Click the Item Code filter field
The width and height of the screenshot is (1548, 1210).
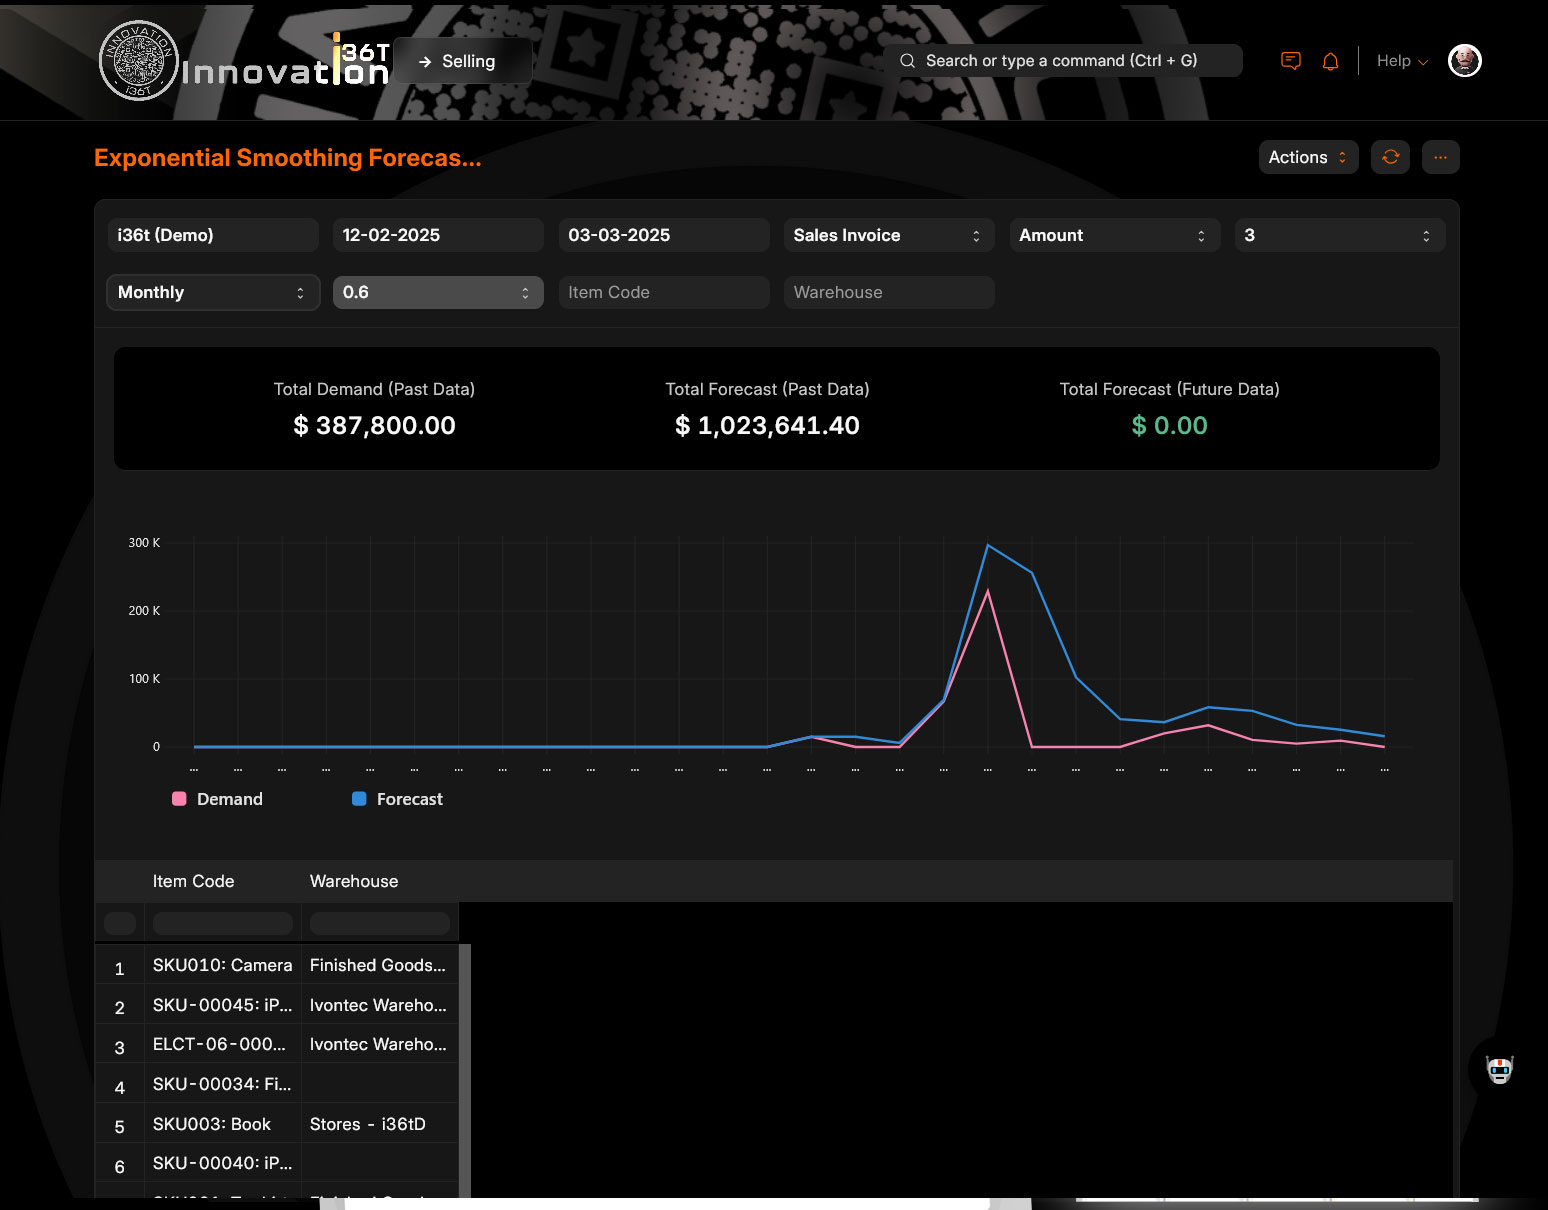click(x=663, y=292)
